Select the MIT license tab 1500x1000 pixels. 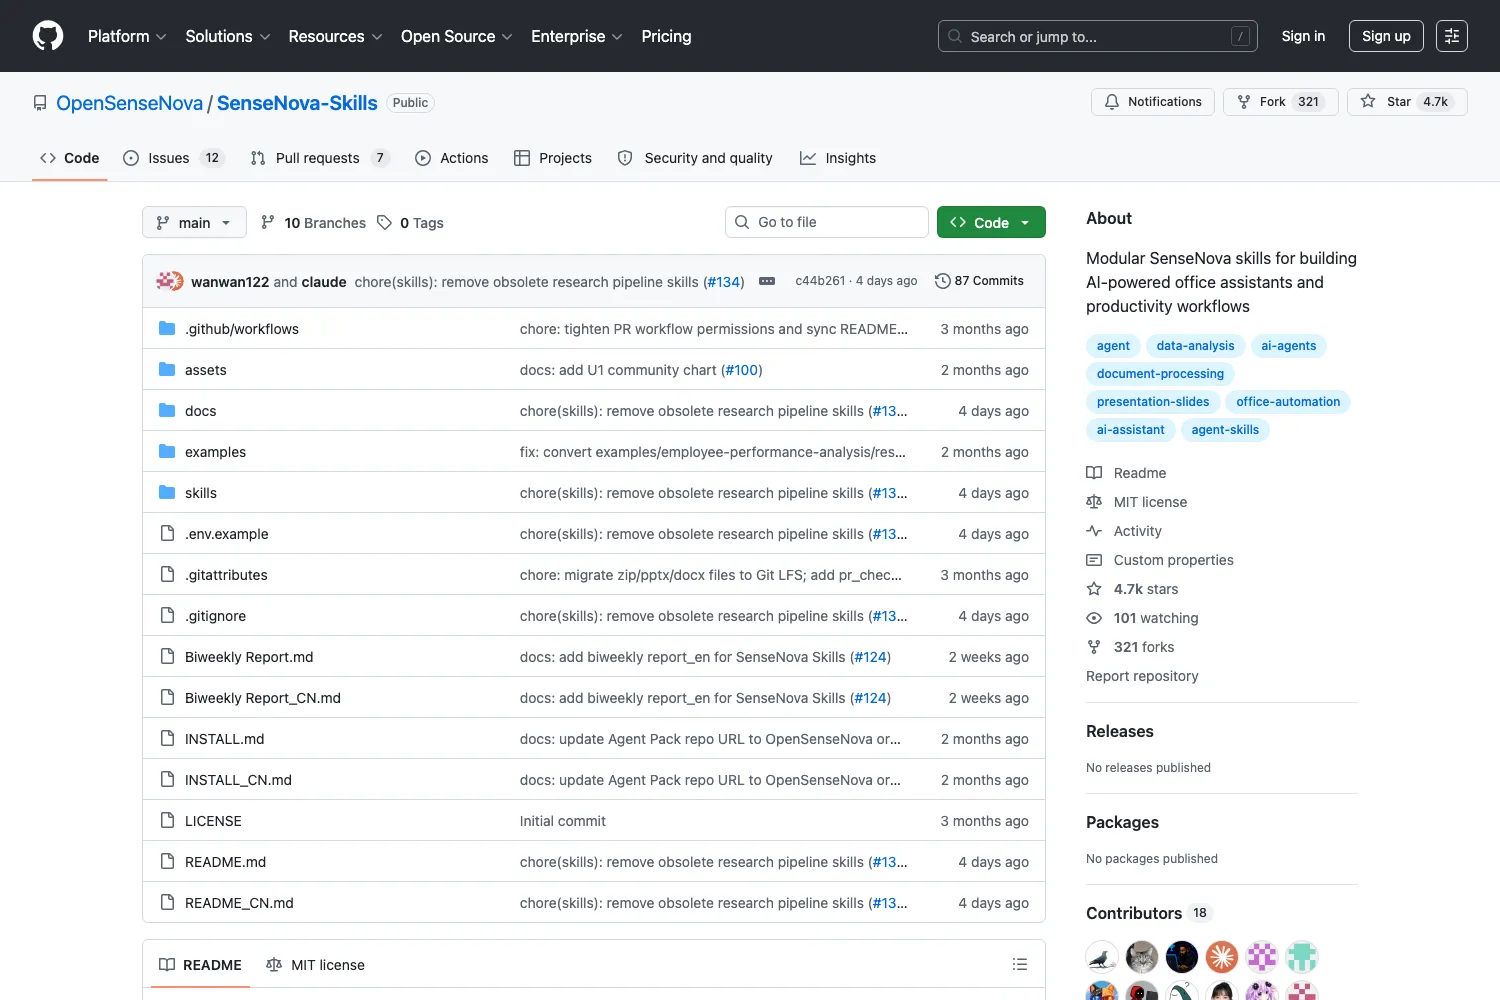coord(315,965)
